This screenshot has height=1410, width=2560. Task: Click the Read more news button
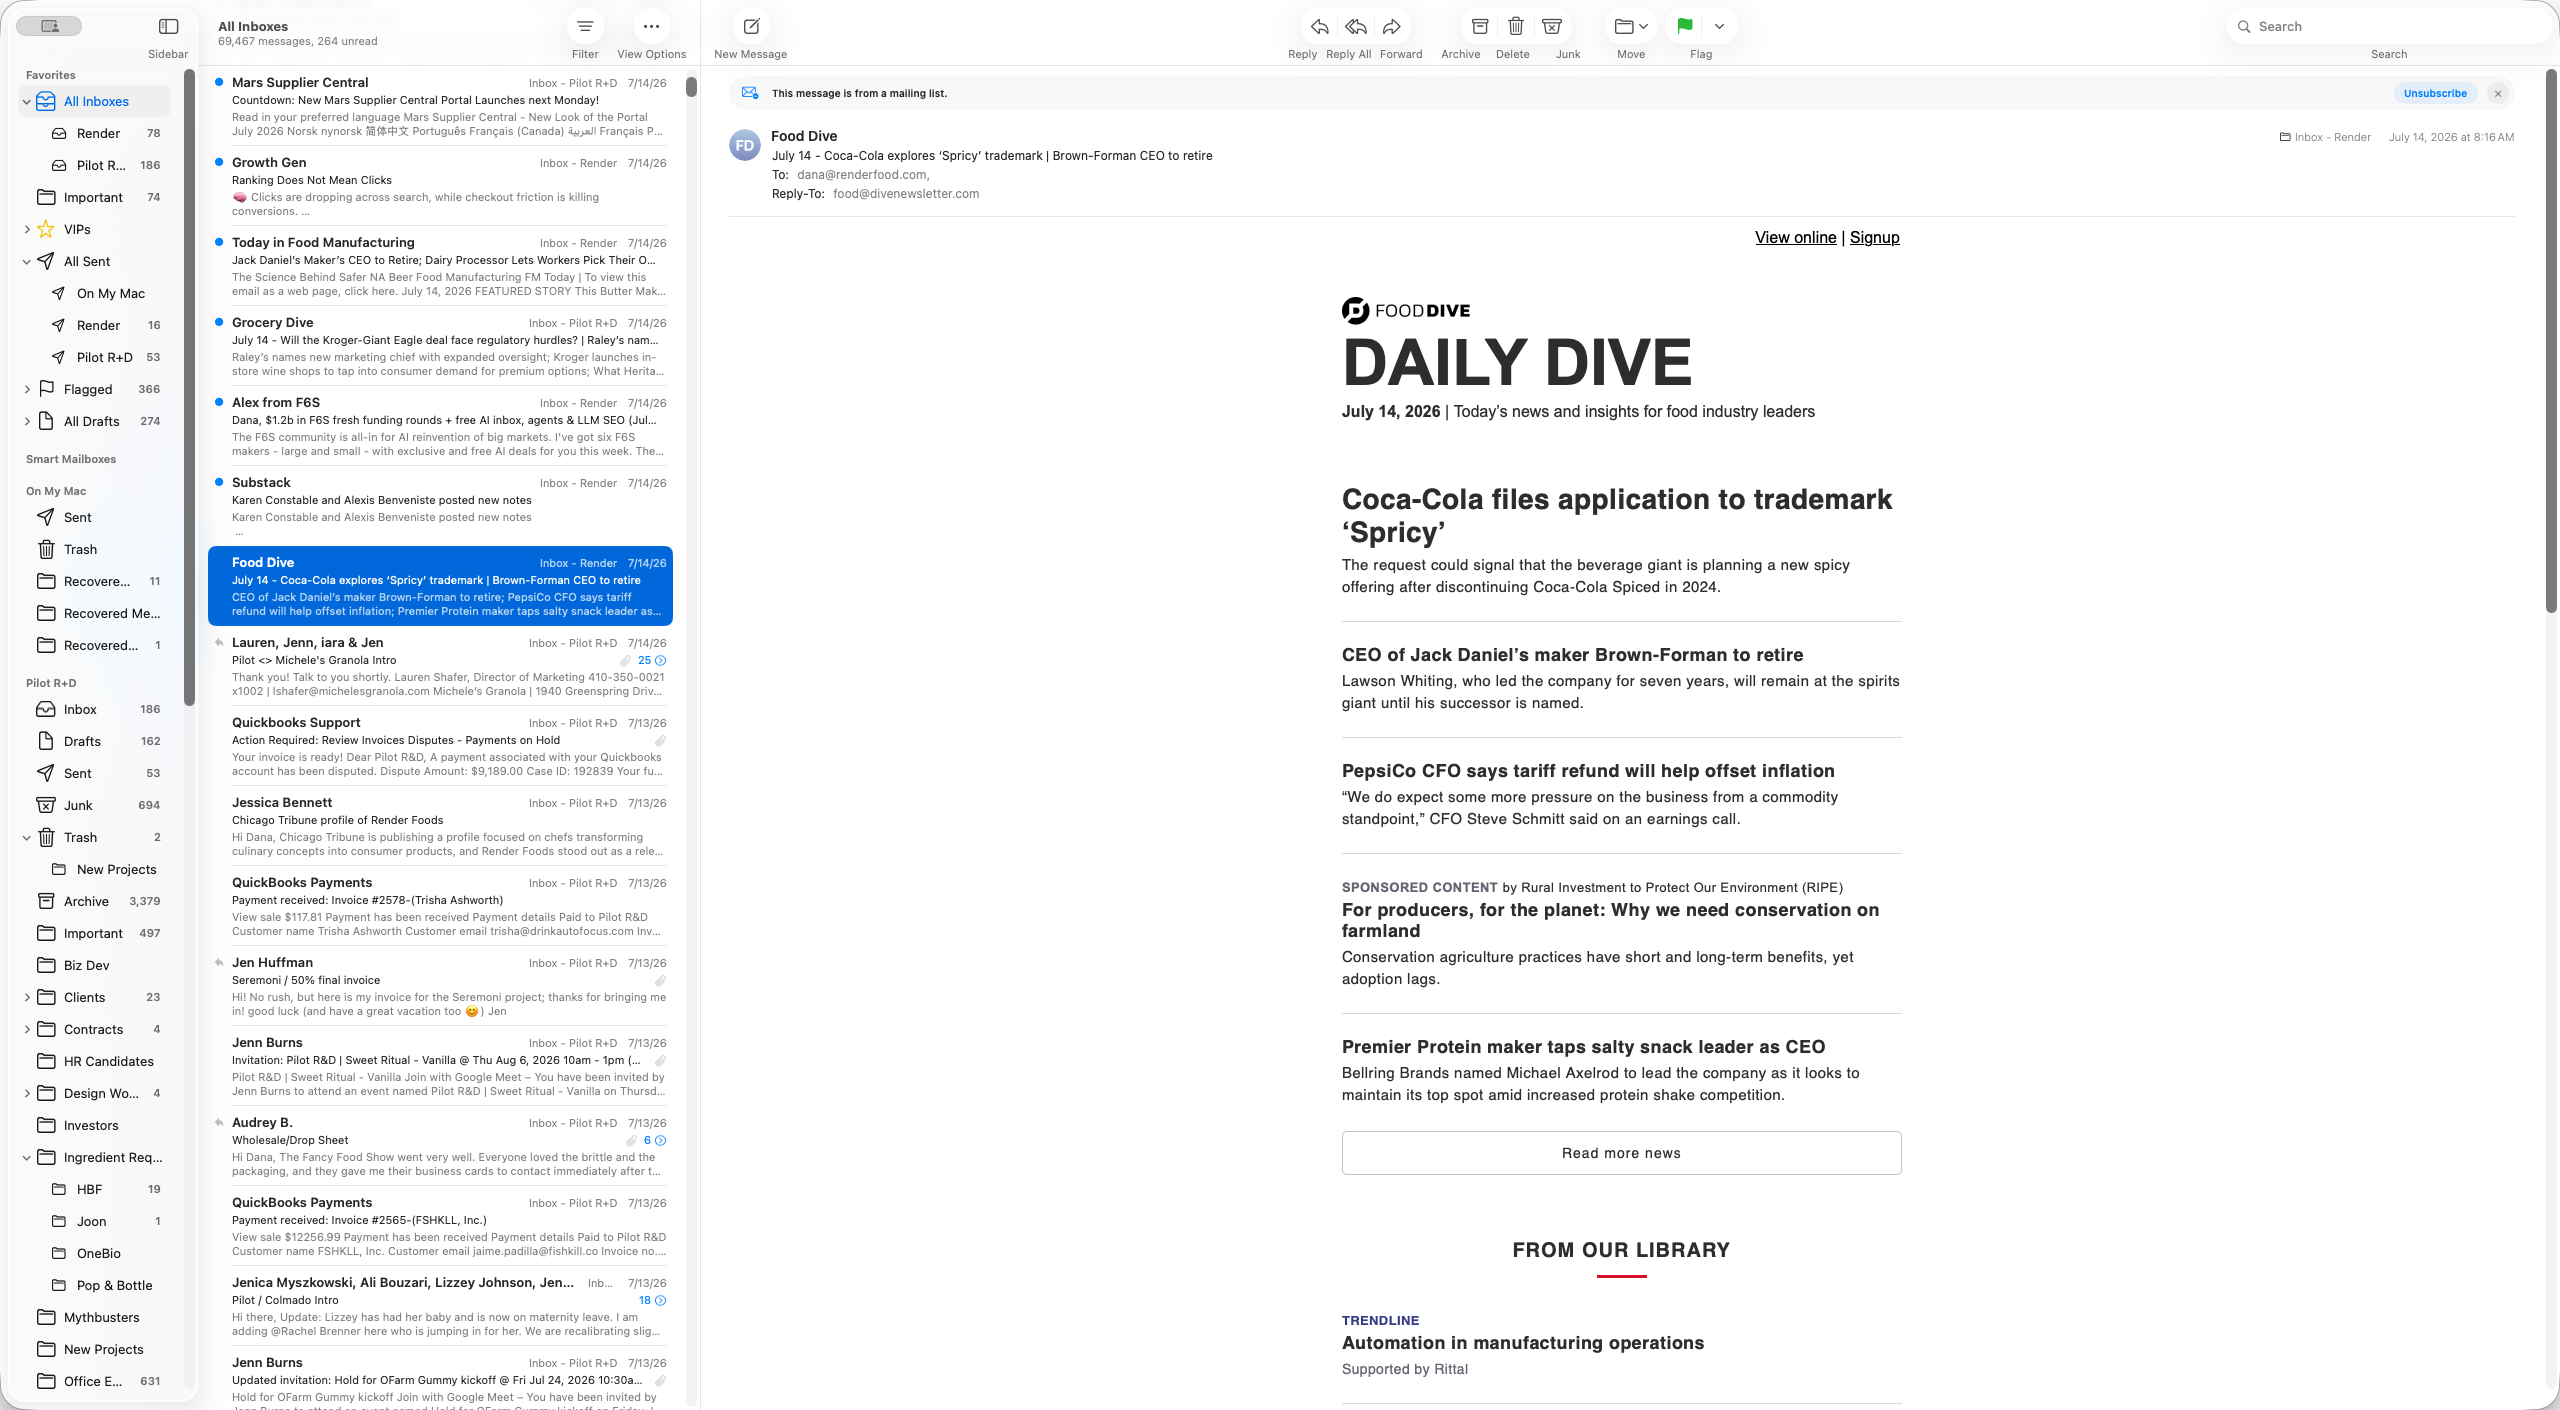tap(1621, 1153)
